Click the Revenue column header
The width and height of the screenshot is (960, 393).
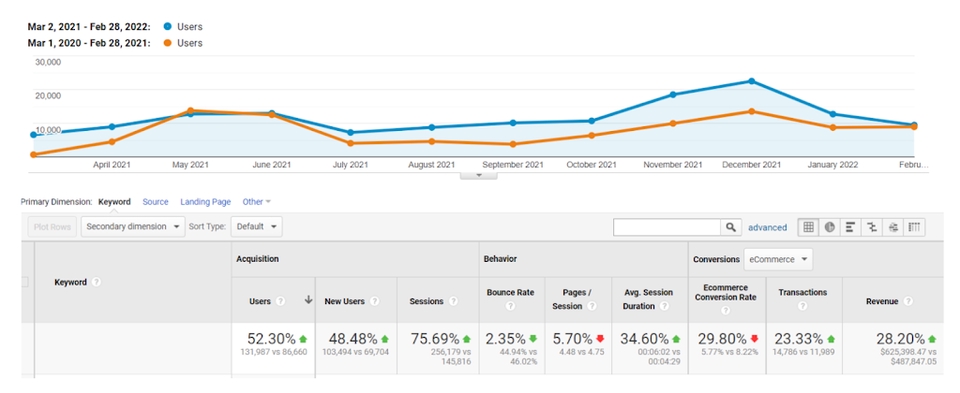pyautogui.click(x=882, y=301)
